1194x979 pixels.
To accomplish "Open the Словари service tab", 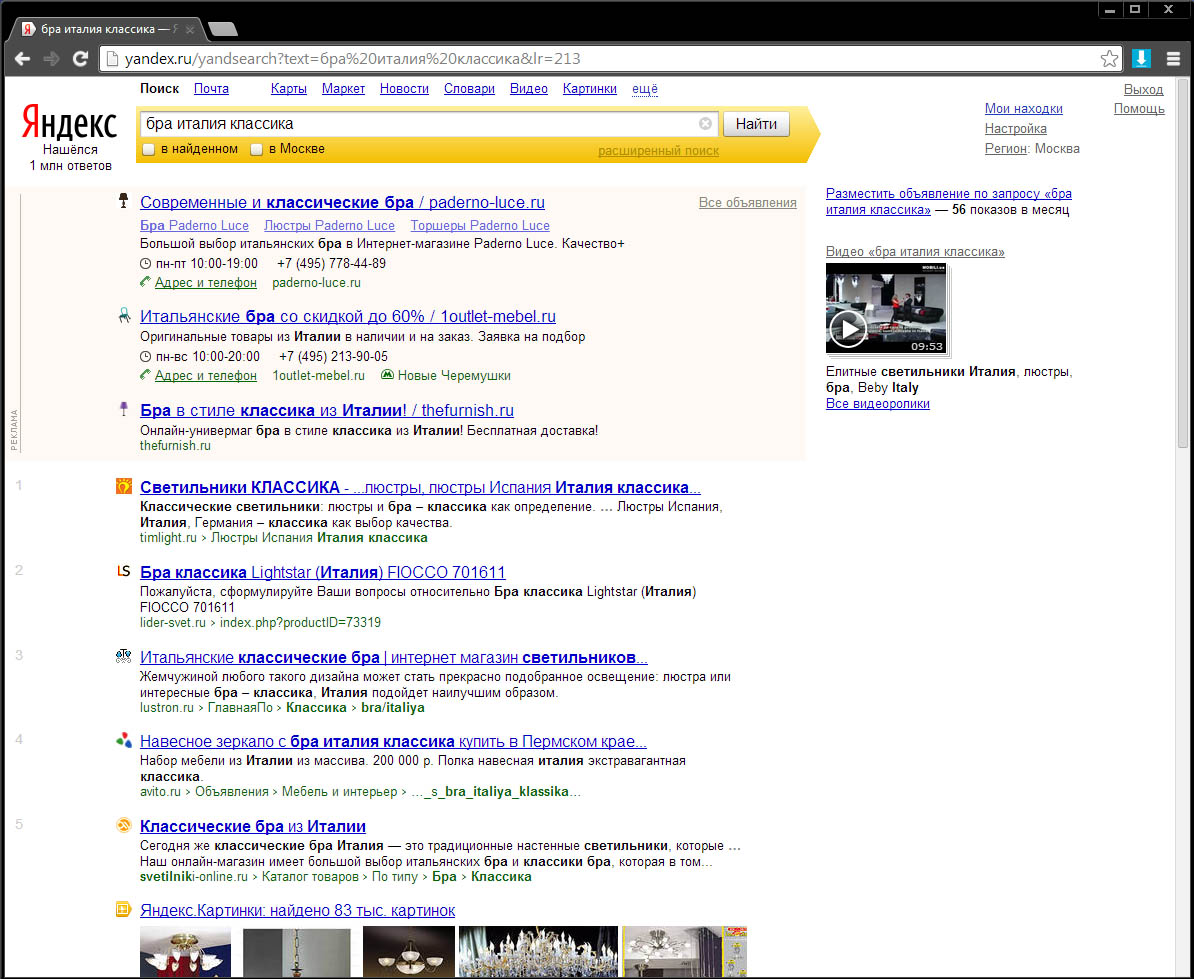I will [469, 89].
